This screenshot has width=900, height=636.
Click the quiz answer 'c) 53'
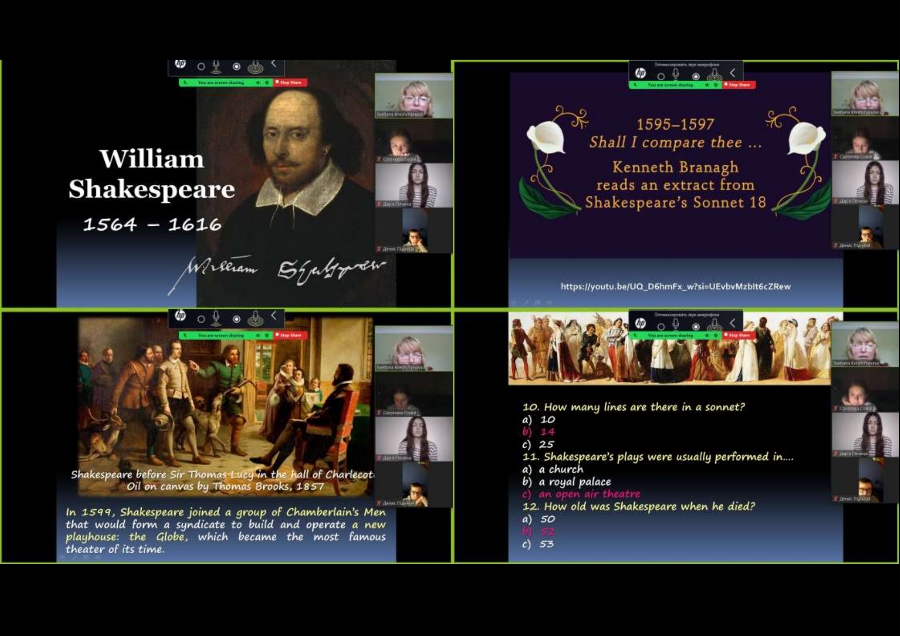(x=538, y=544)
